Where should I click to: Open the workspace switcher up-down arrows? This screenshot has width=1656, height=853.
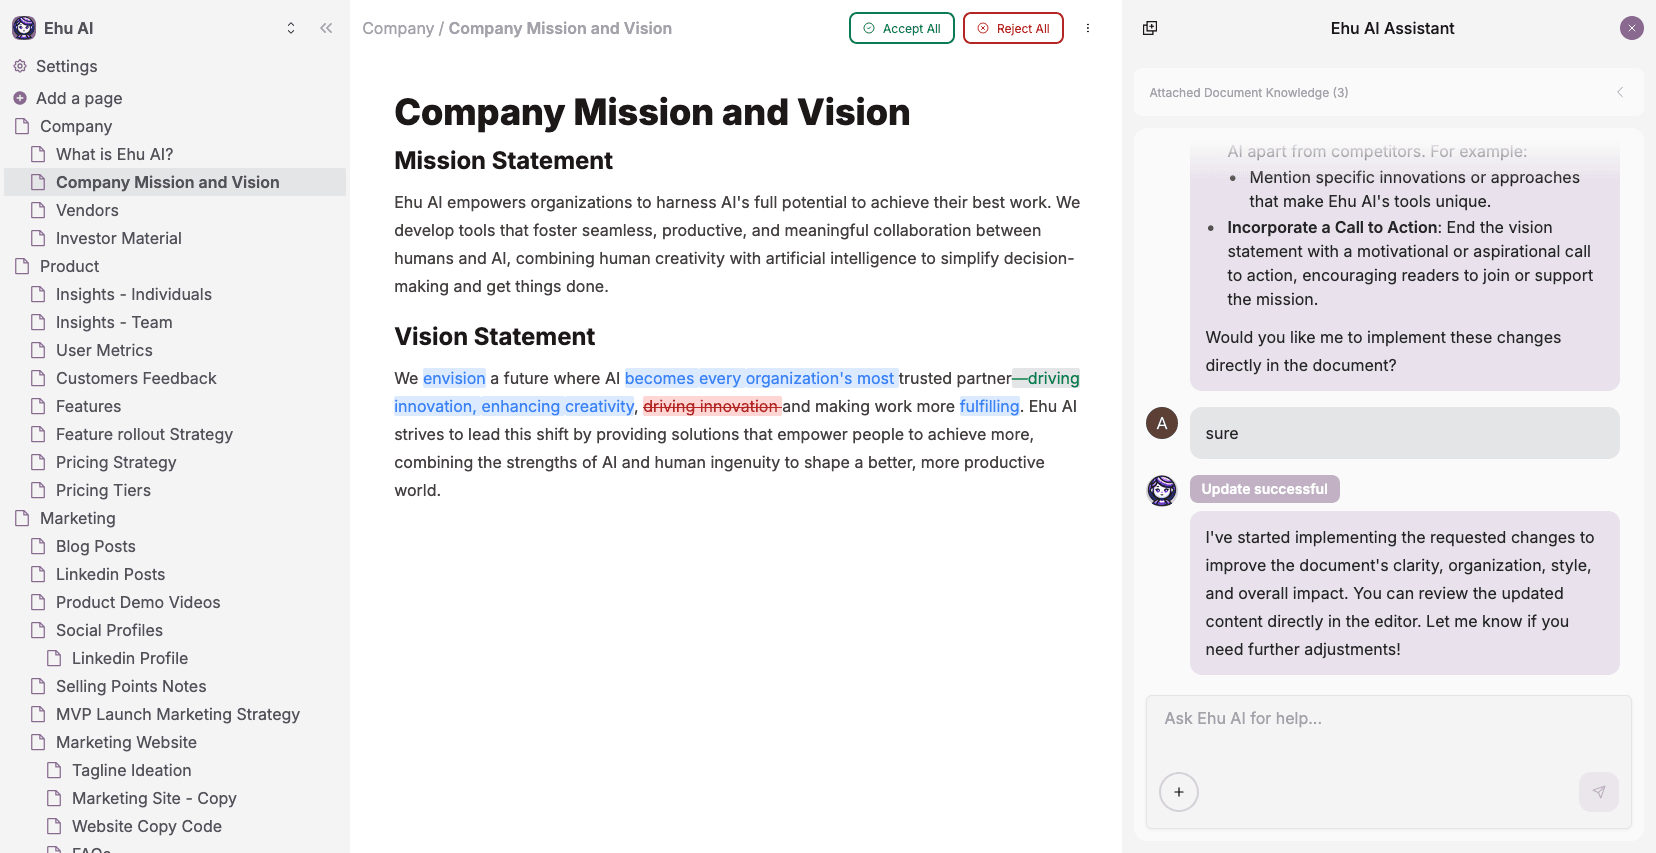[x=291, y=28]
